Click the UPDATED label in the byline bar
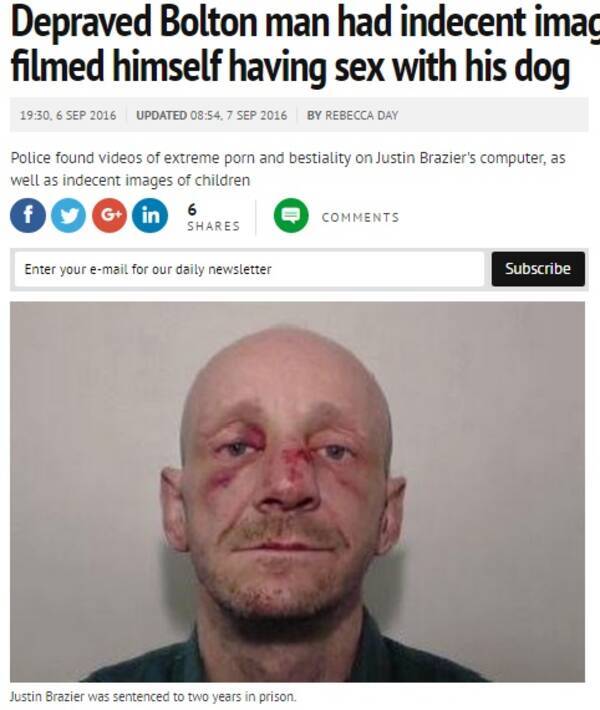The width and height of the screenshot is (600, 710). (x=161, y=115)
